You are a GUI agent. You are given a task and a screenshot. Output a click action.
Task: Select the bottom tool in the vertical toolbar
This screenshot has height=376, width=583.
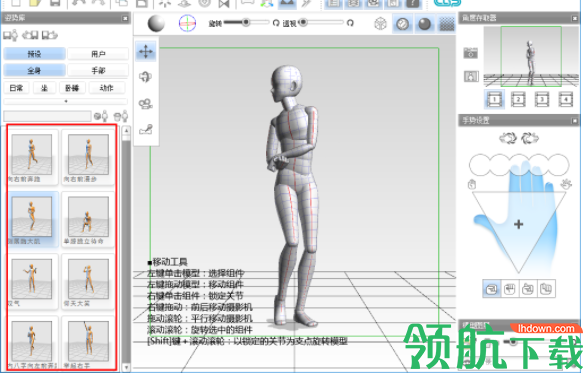(146, 129)
